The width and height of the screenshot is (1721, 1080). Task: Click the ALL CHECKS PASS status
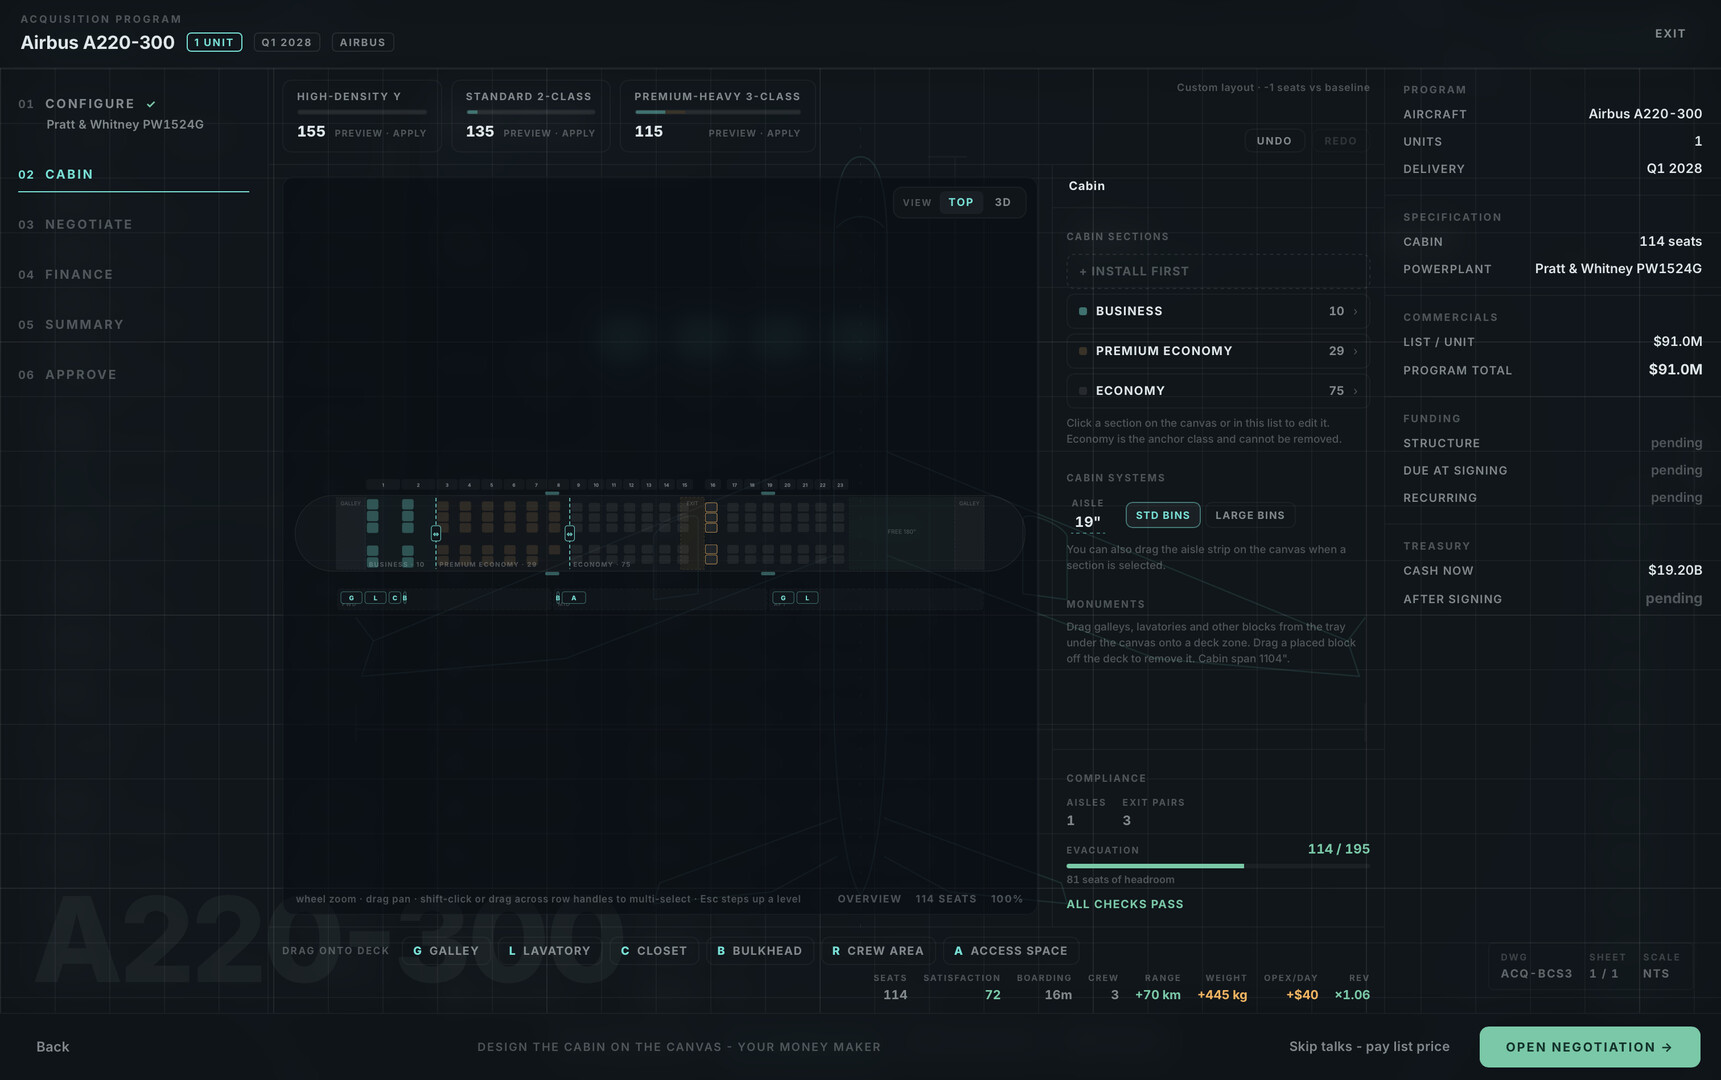1125,904
